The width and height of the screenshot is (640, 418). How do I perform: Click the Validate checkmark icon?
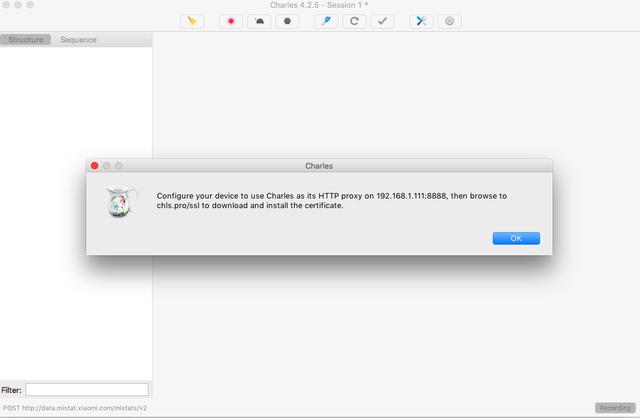point(382,21)
